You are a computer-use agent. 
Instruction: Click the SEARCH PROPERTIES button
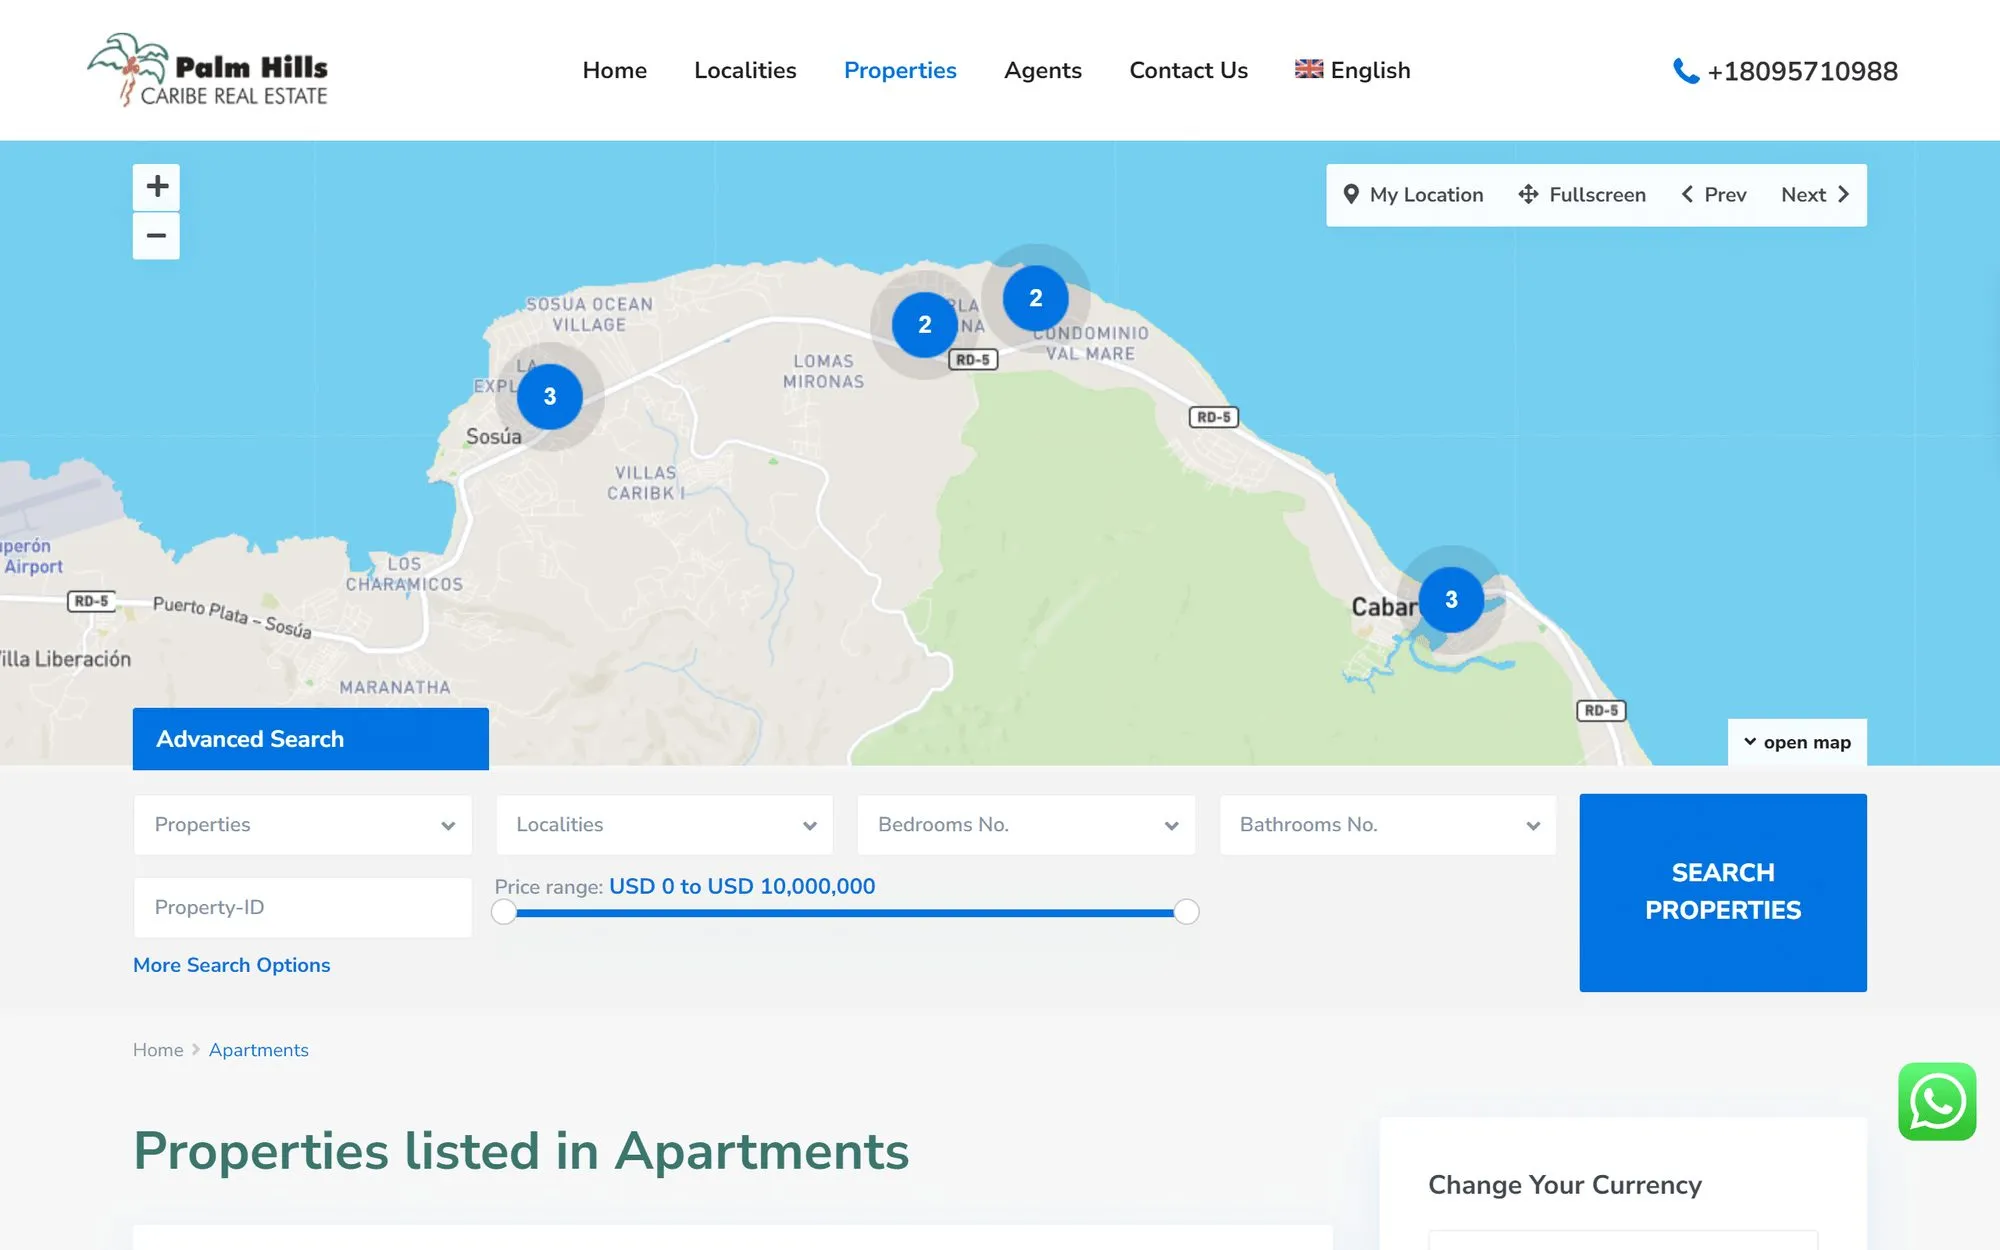1723,892
